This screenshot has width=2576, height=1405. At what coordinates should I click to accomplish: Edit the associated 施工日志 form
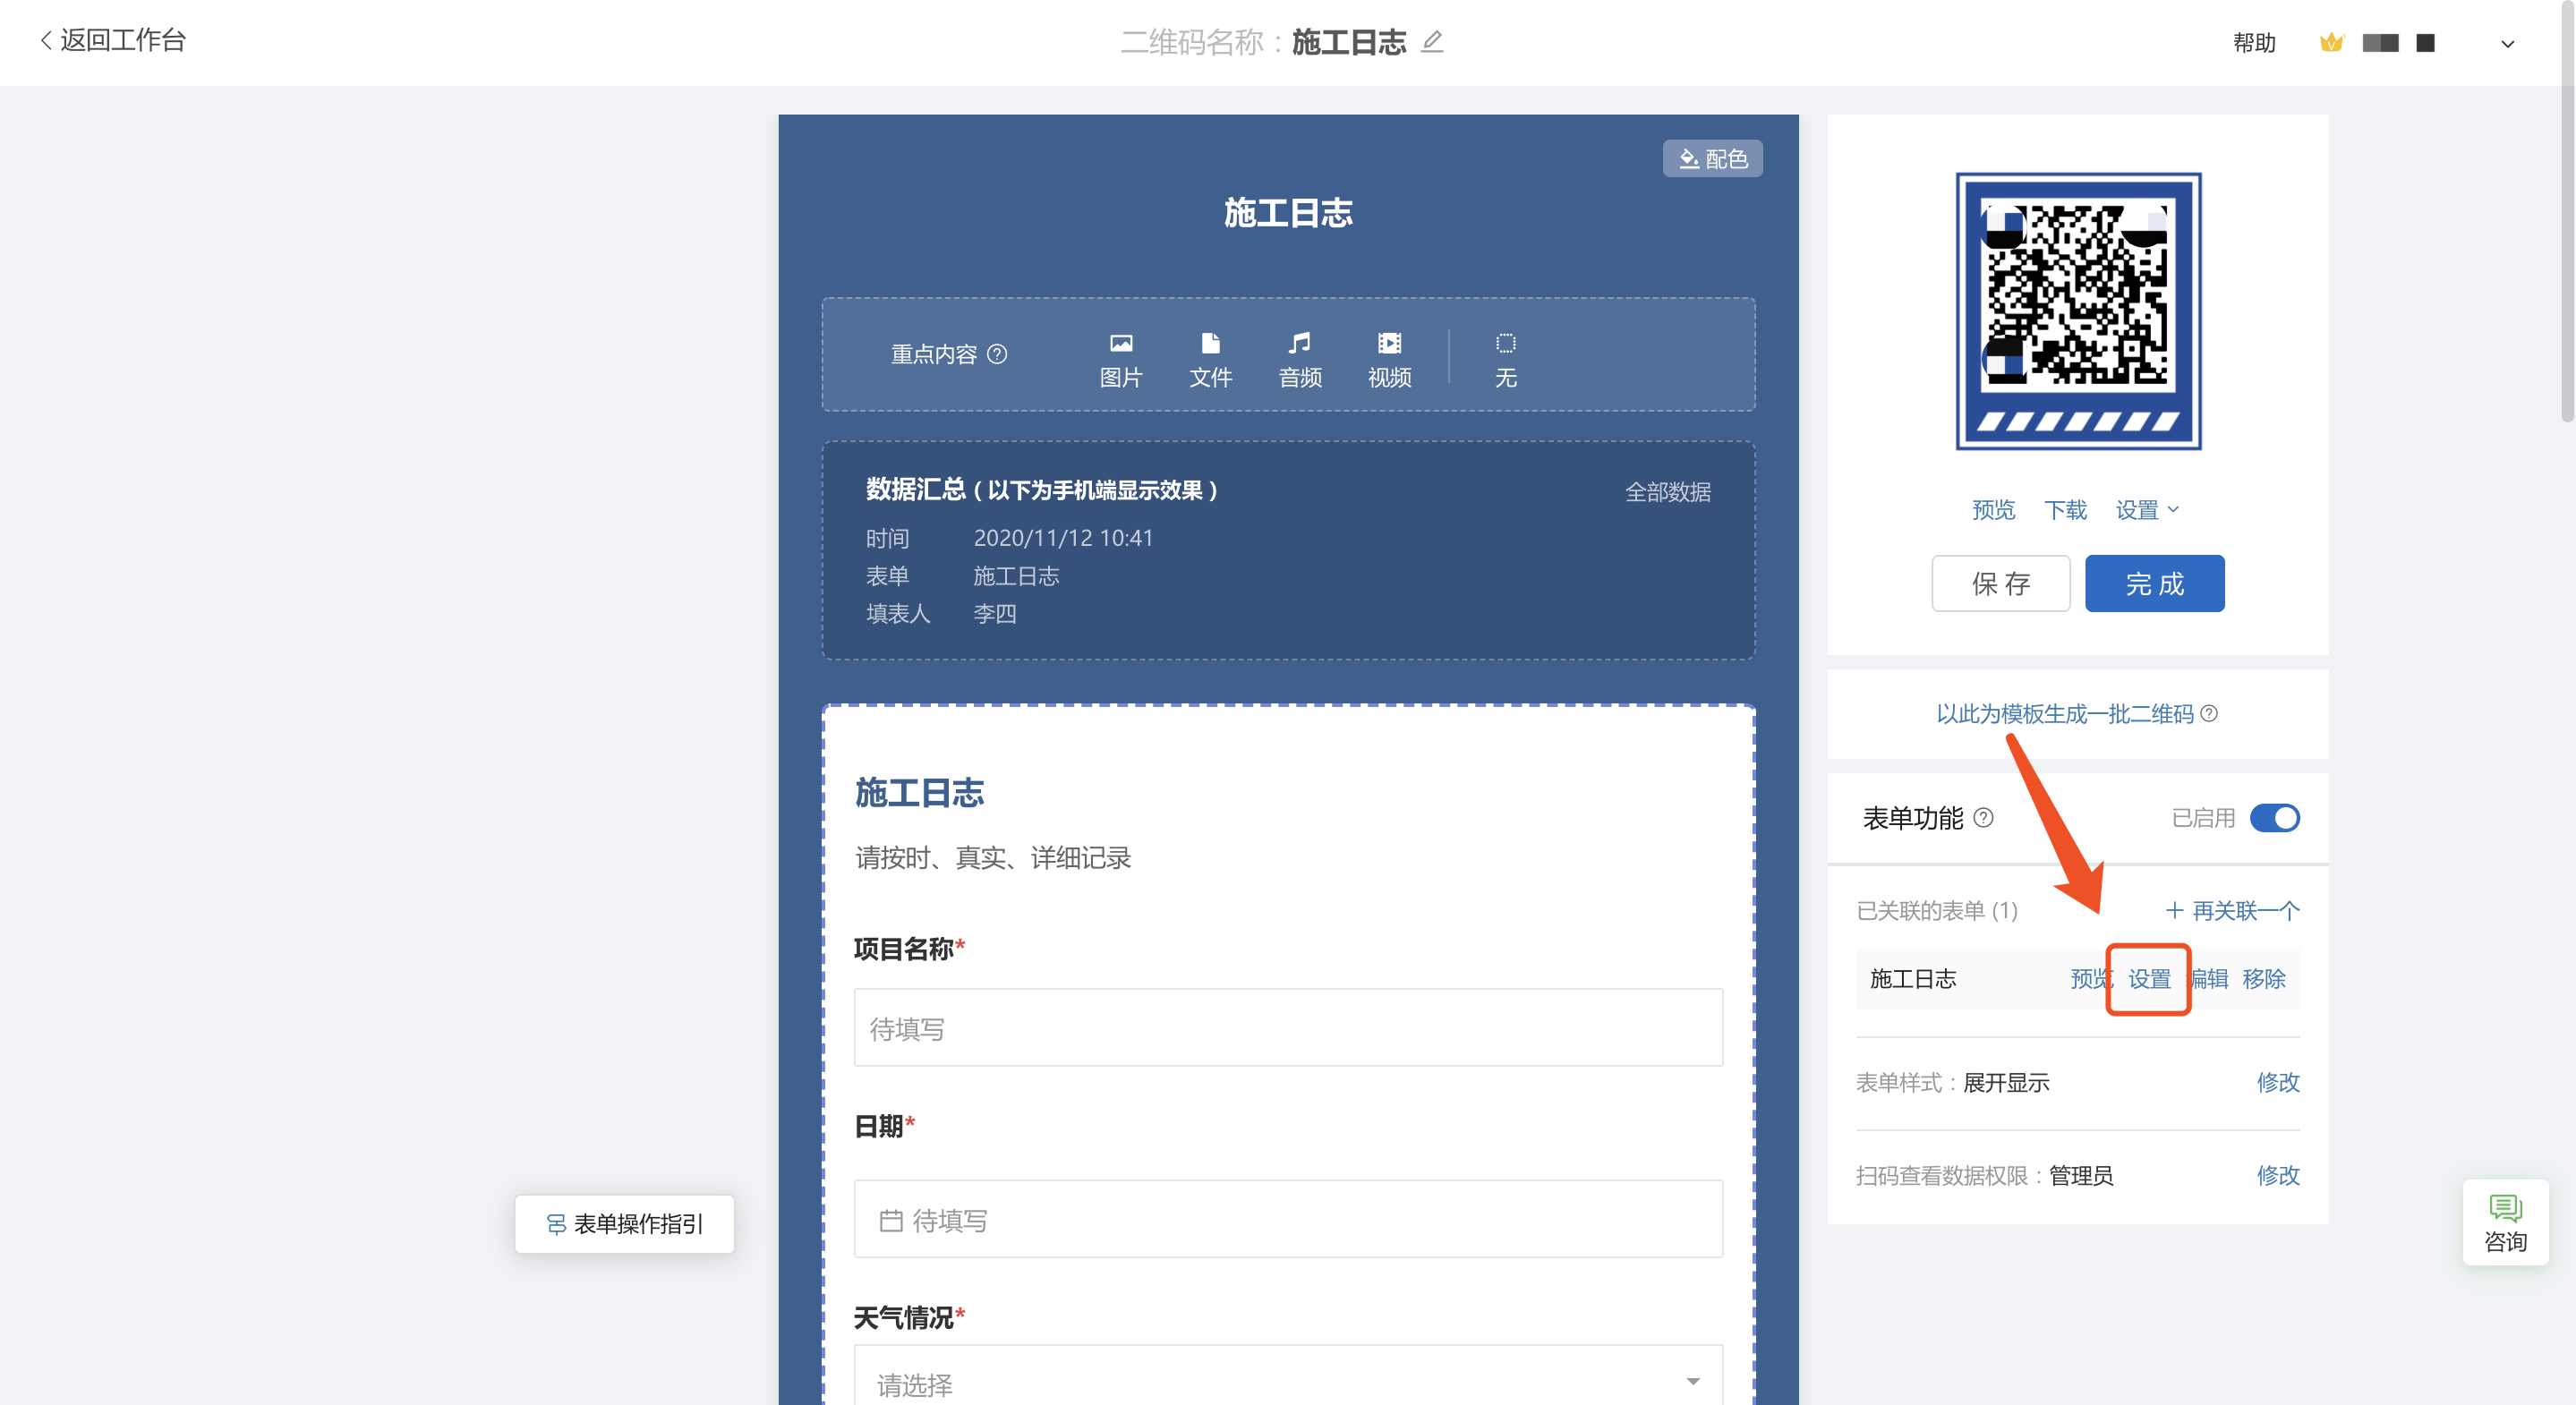click(x=2209, y=979)
